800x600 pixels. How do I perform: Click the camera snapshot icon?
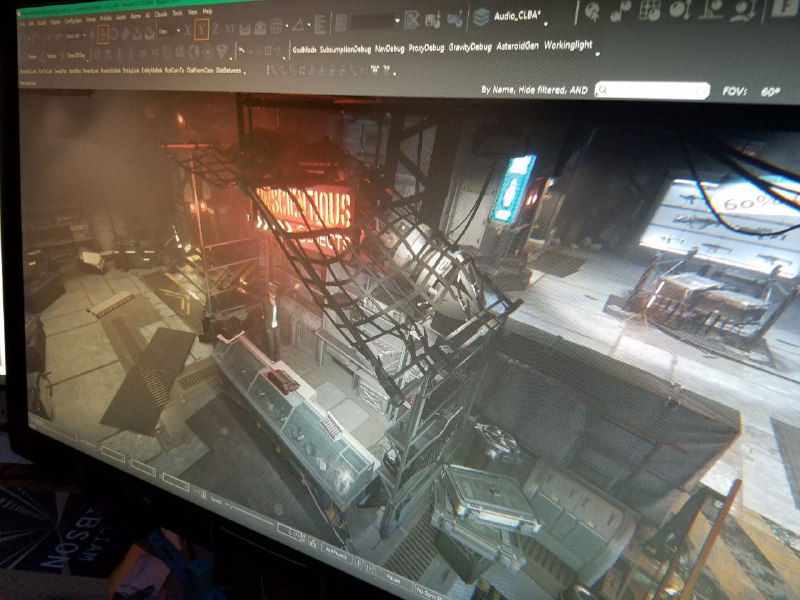260,28
